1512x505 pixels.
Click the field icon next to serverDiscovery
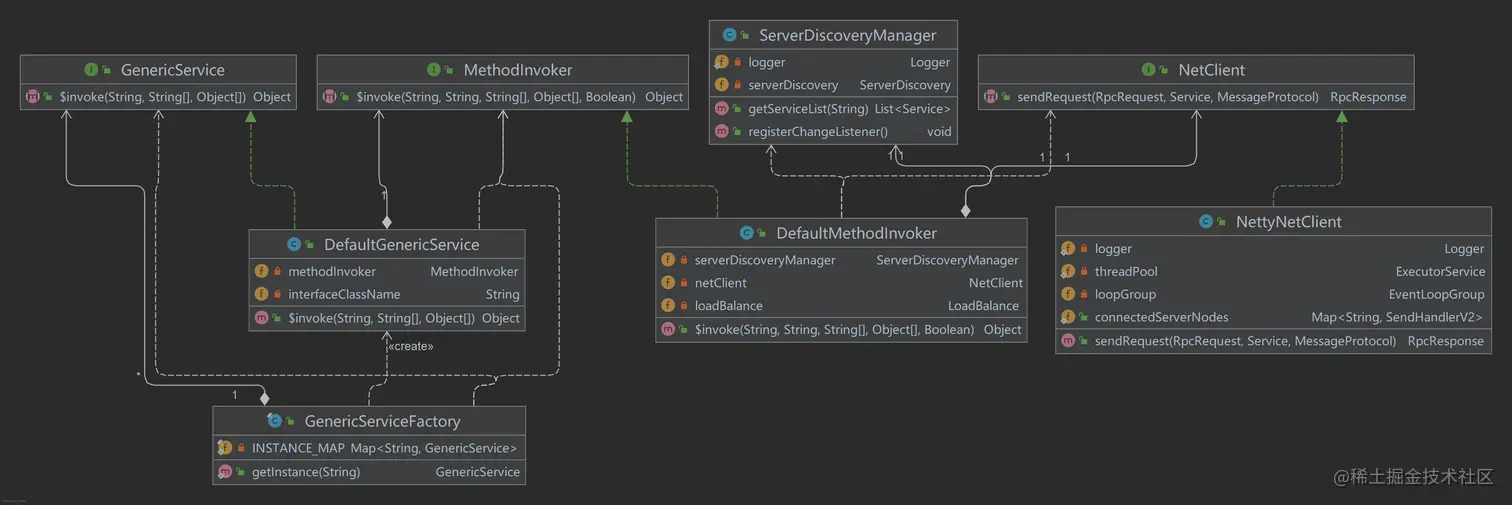coord(722,85)
